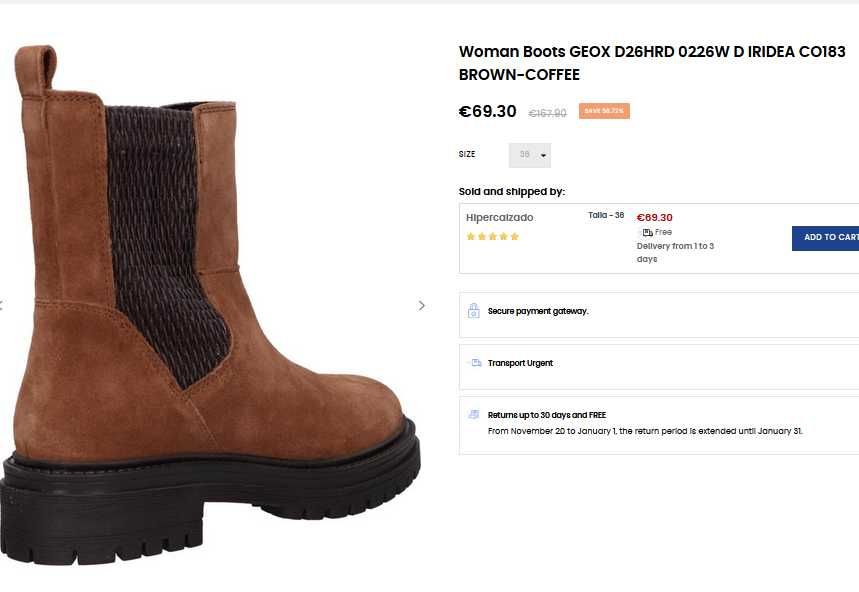Click the crossed-out original price

tap(547, 113)
